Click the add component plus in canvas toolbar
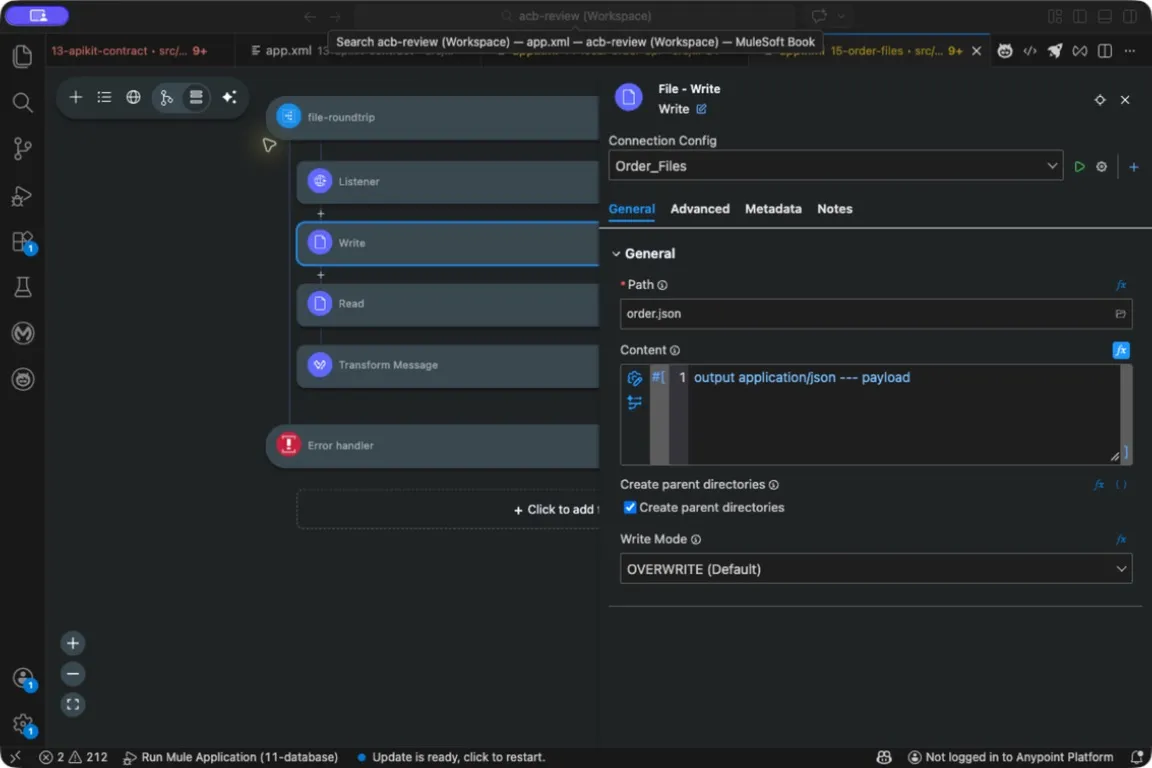This screenshot has width=1152, height=768. pos(76,97)
